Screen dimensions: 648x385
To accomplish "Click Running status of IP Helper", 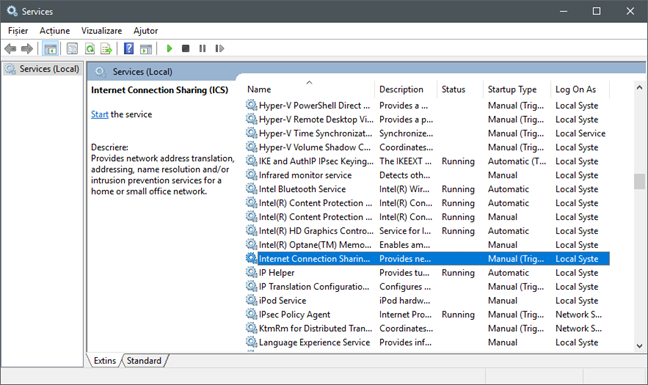I will (458, 273).
